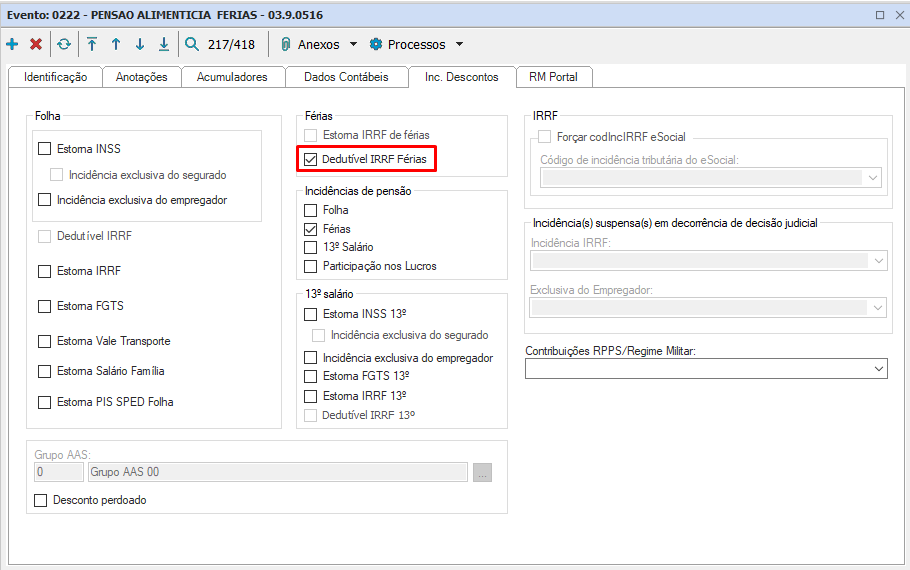Uncheck Férias under Incidências de pensão

(310, 229)
